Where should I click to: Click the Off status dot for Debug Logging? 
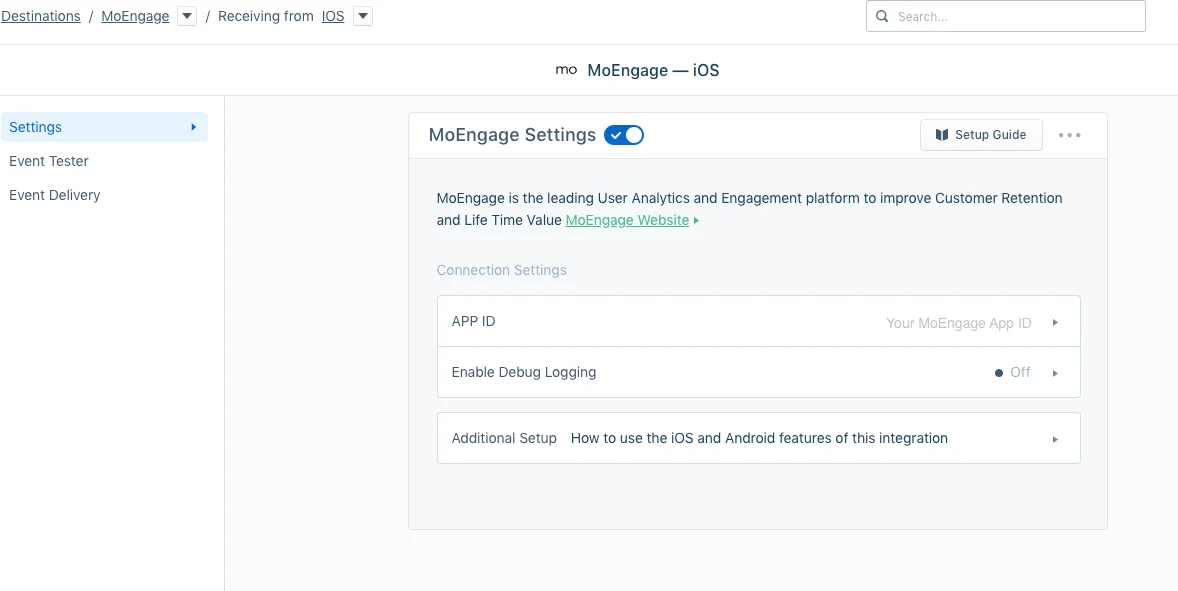[x=998, y=372]
